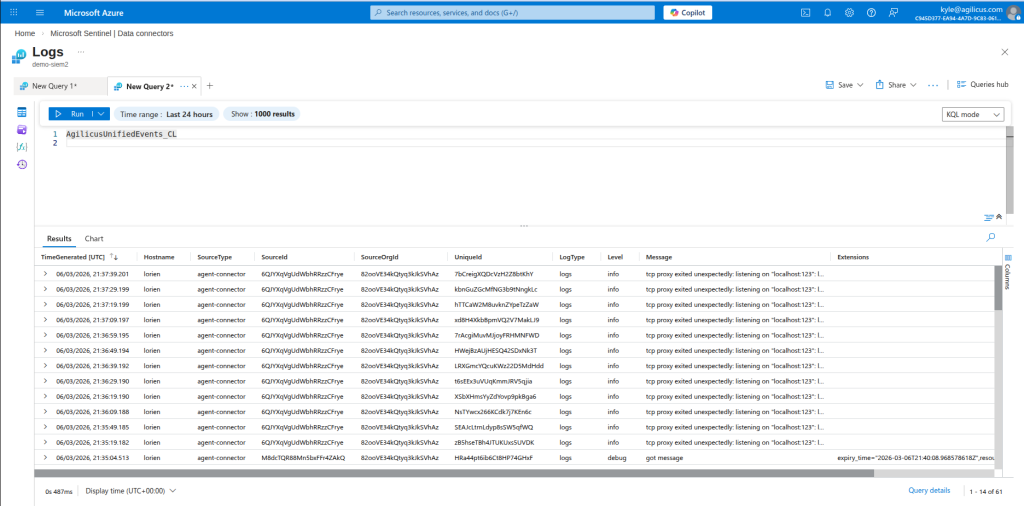Image resolution: width=1024 pixels, height=506 pixels.
Task: Open the more options ellipsis beside Share
Action: pyautogui.click(x=933, y=85)
